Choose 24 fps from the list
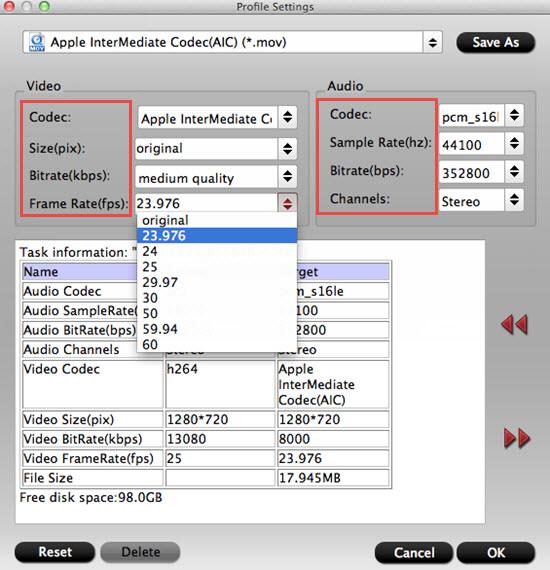This screenshot has height=570, width=550. (x=217, y=251)
